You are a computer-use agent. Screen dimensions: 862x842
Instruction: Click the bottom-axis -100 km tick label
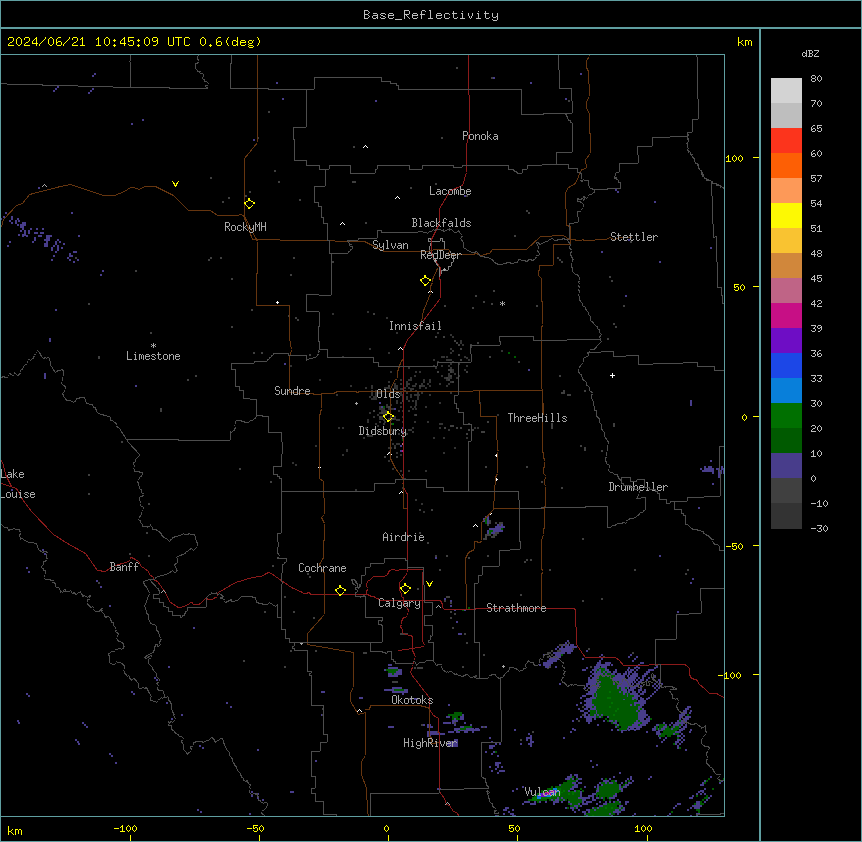[125, 828]
